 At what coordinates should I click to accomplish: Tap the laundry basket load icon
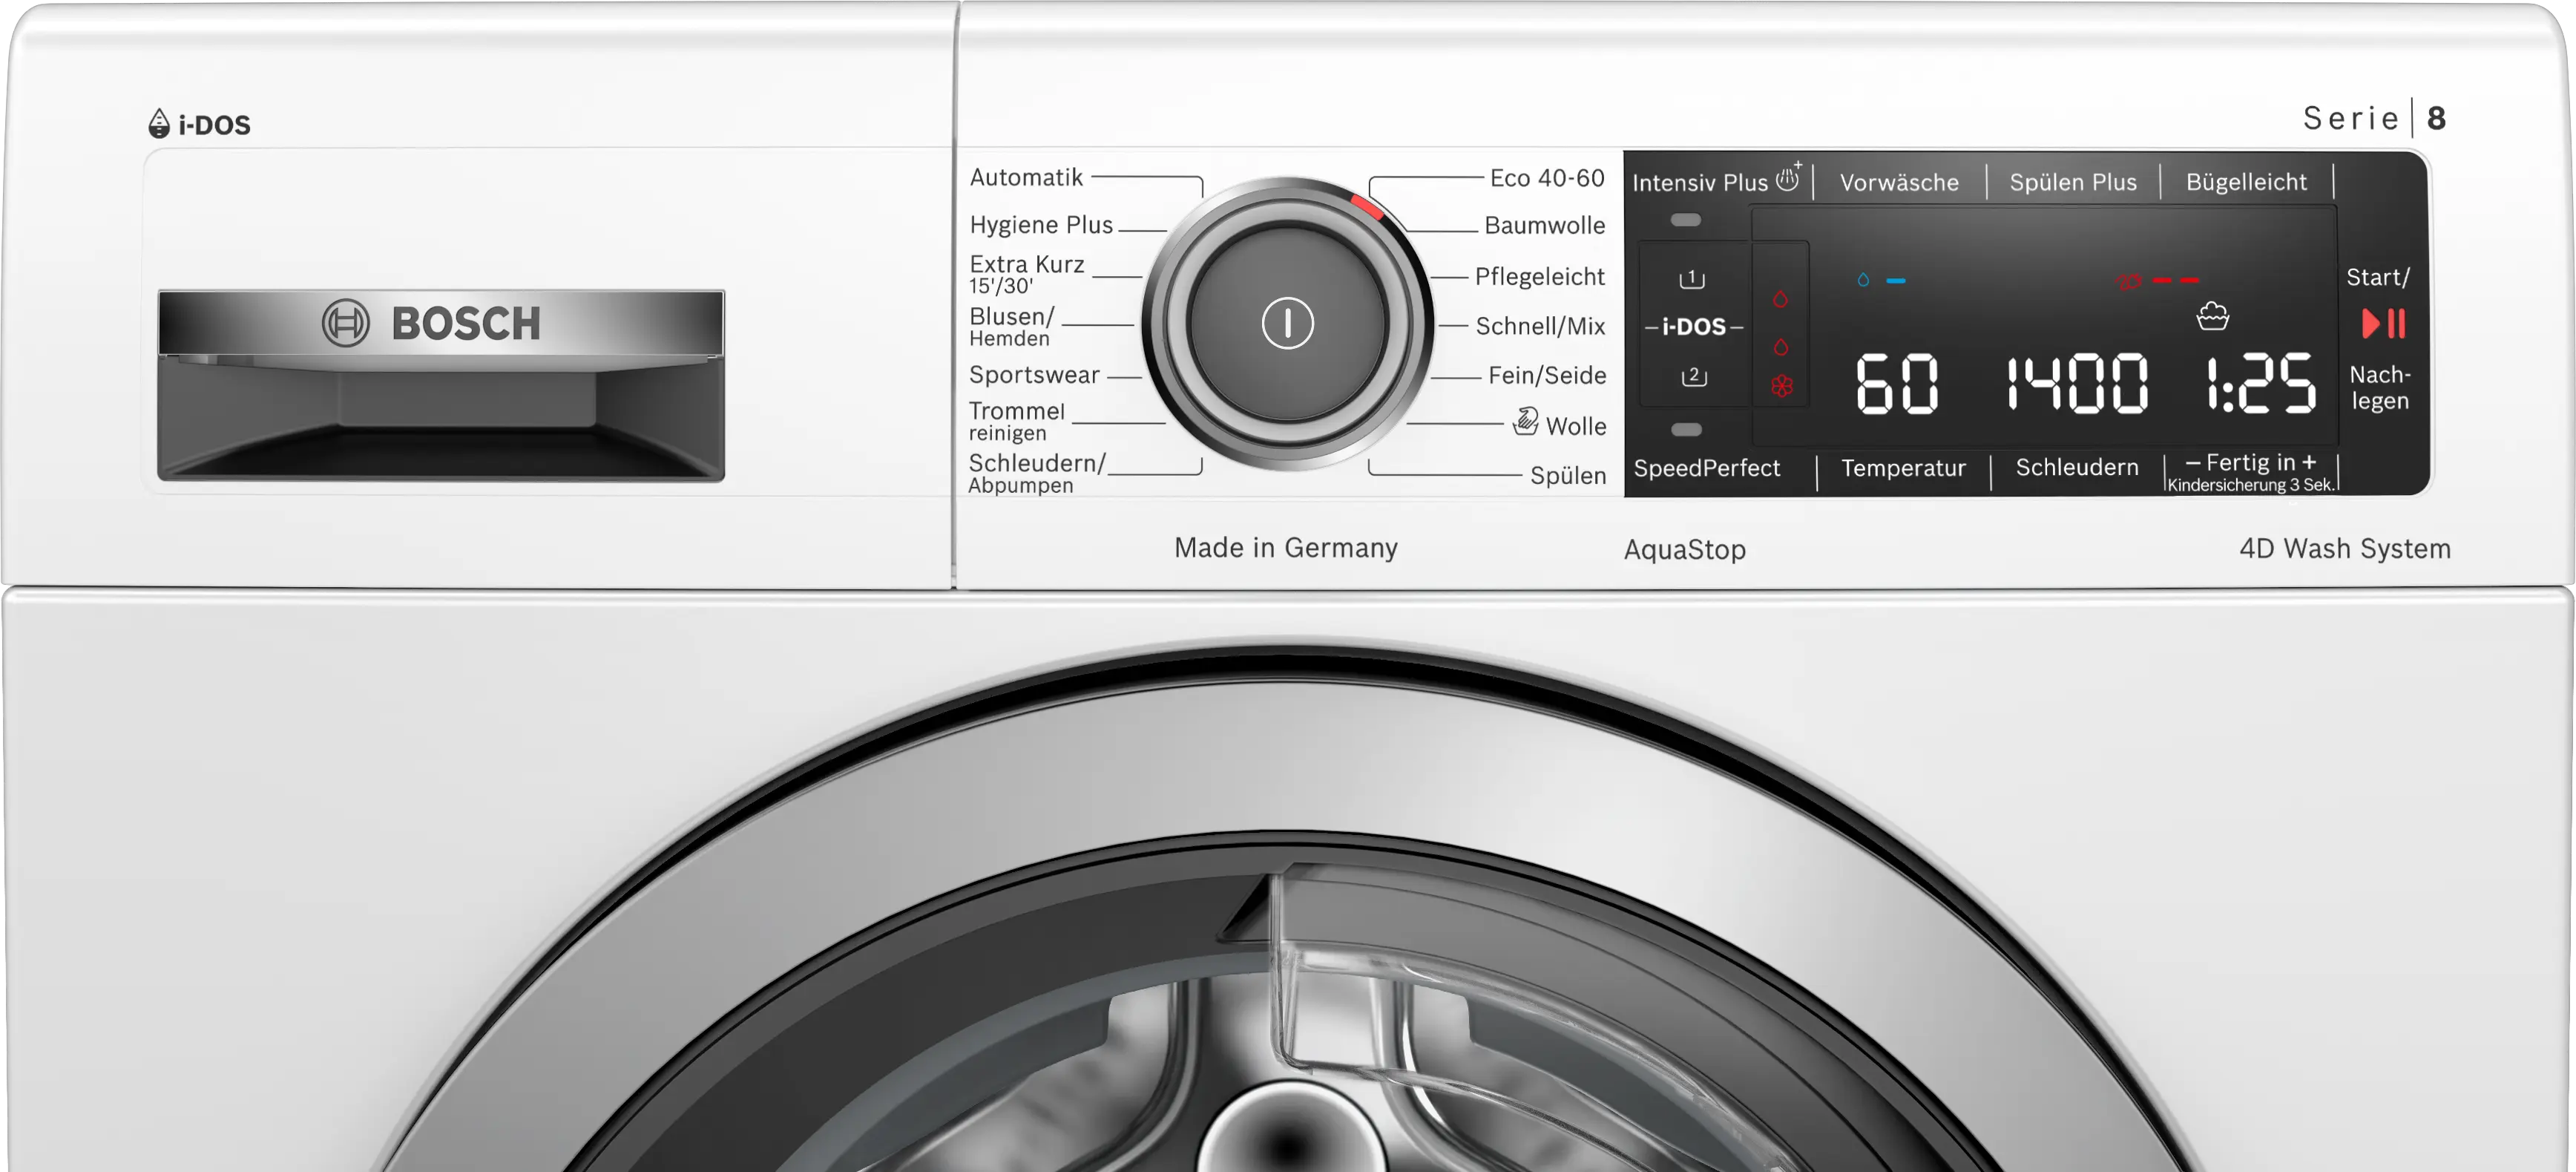click(x=2212, y=317)
